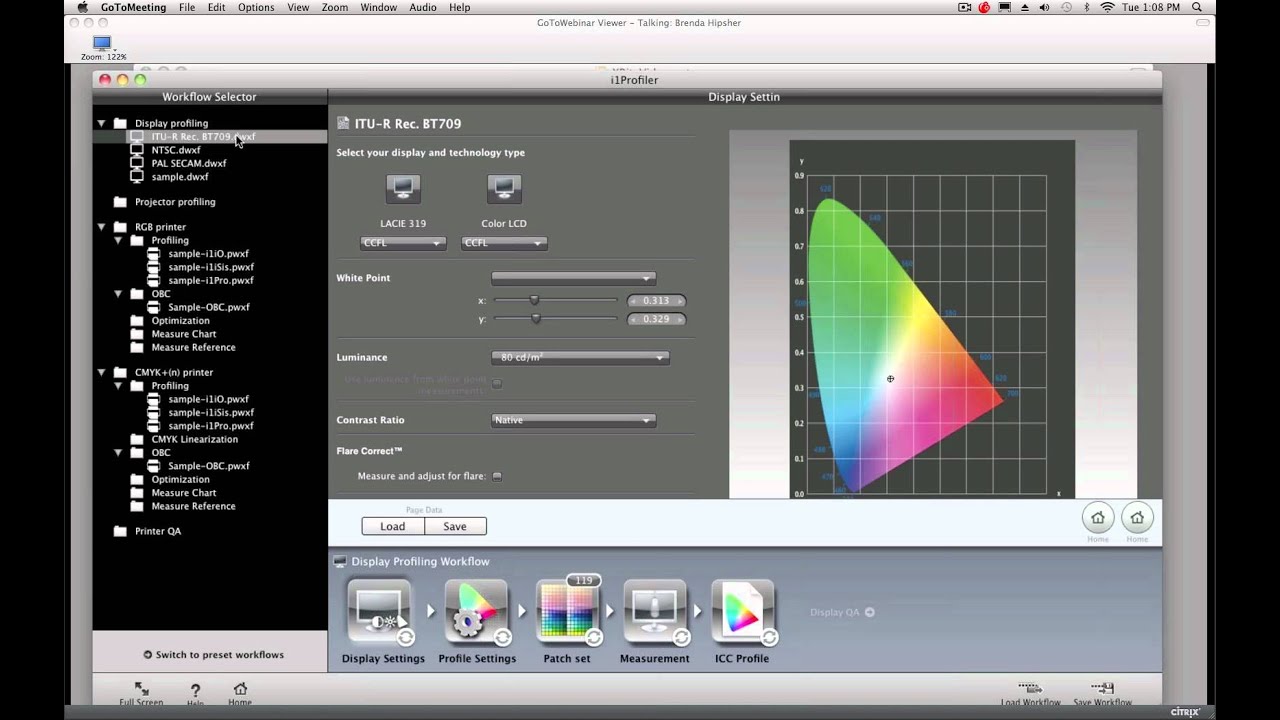Collapse OBC folder under CMYK+(n) printer
Screen dimensions: 1280x720
(118, 452)
